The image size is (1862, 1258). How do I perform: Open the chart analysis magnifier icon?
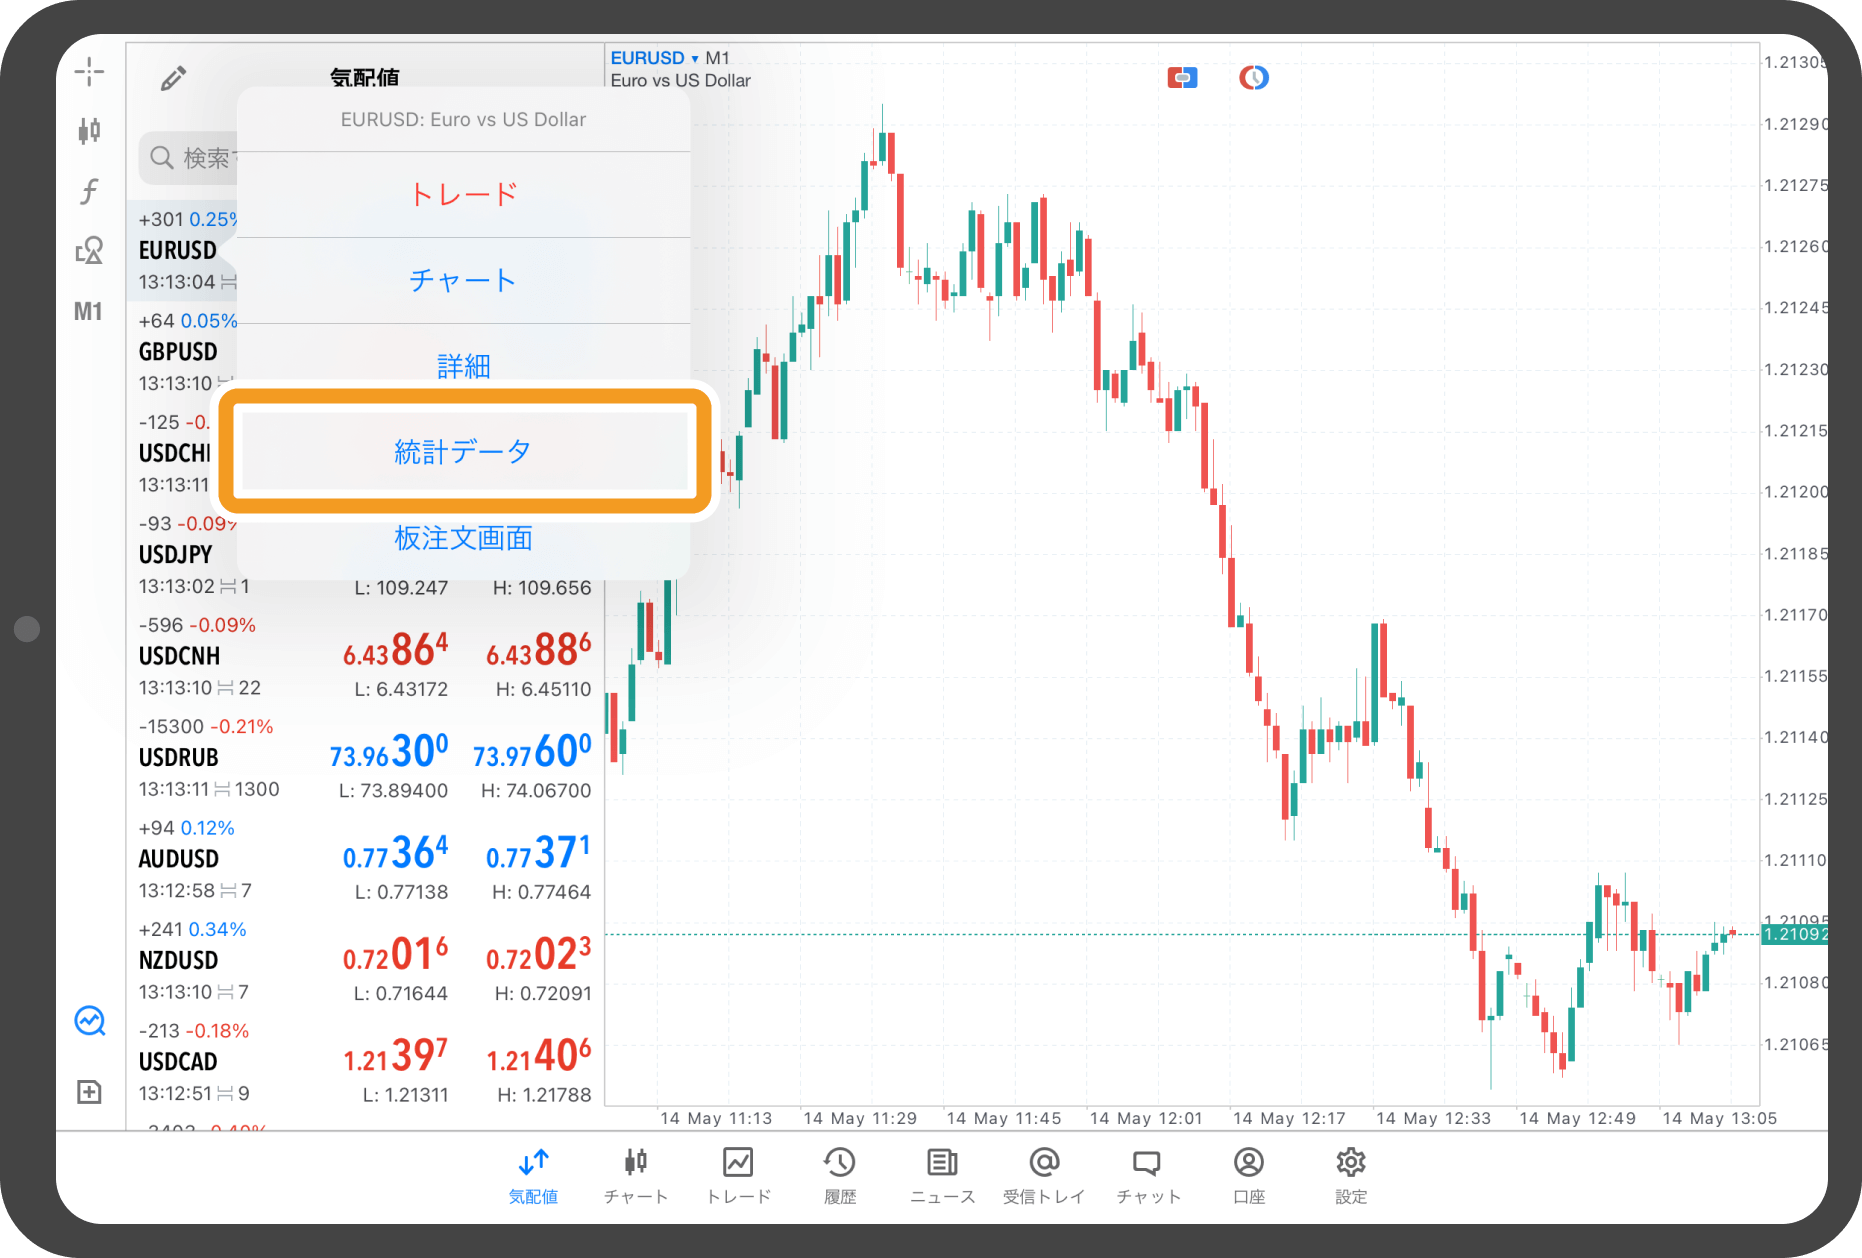pyautogui.click(x=90, y=1021)
